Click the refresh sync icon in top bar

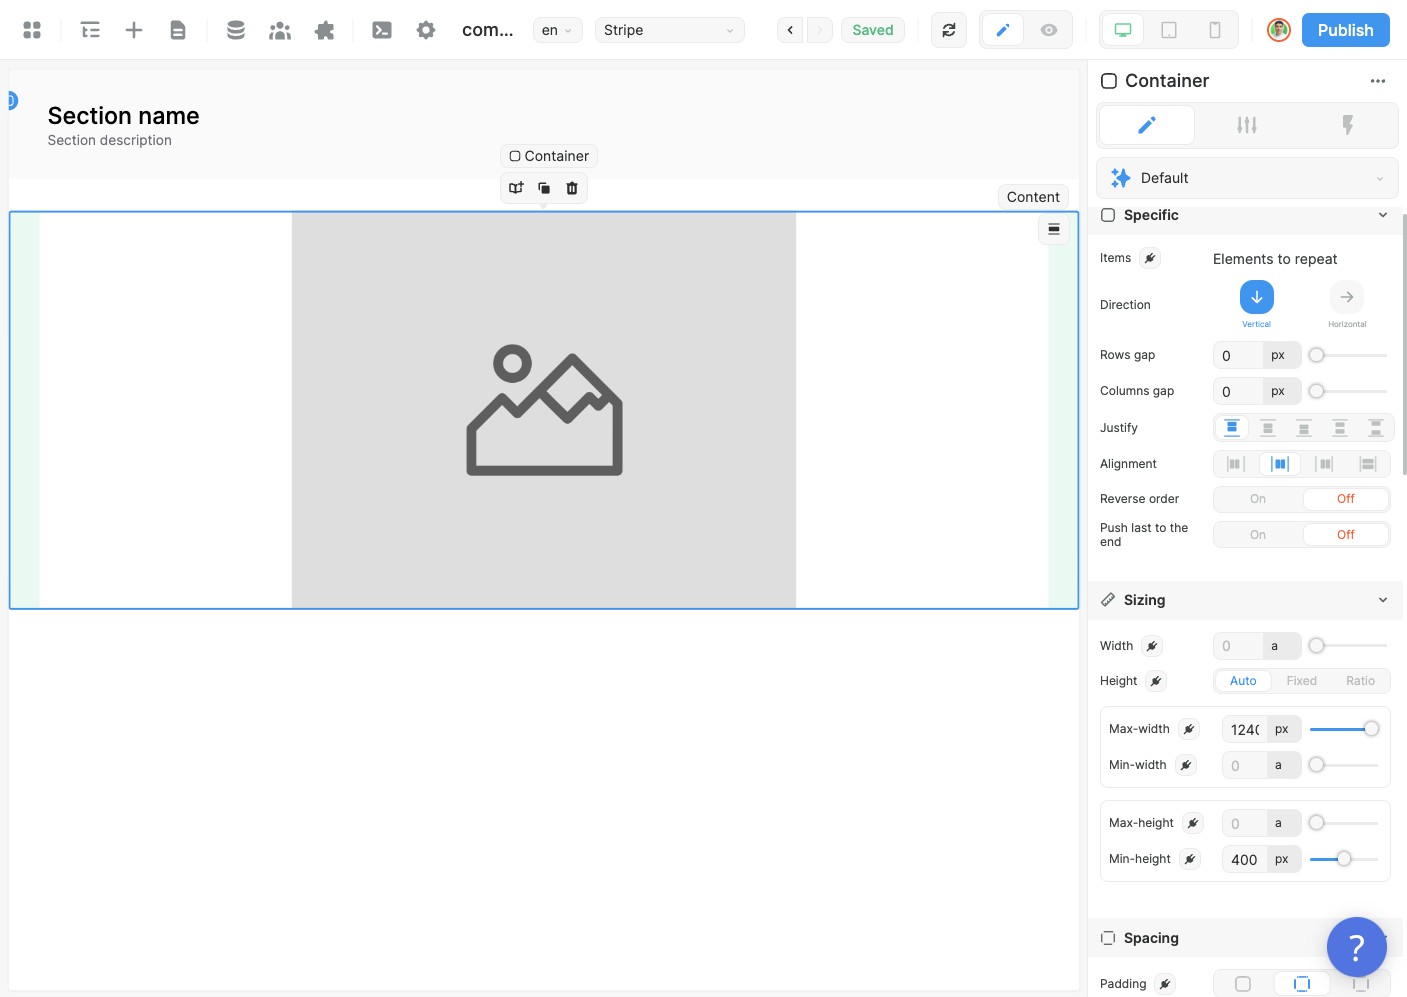[948, 30]
